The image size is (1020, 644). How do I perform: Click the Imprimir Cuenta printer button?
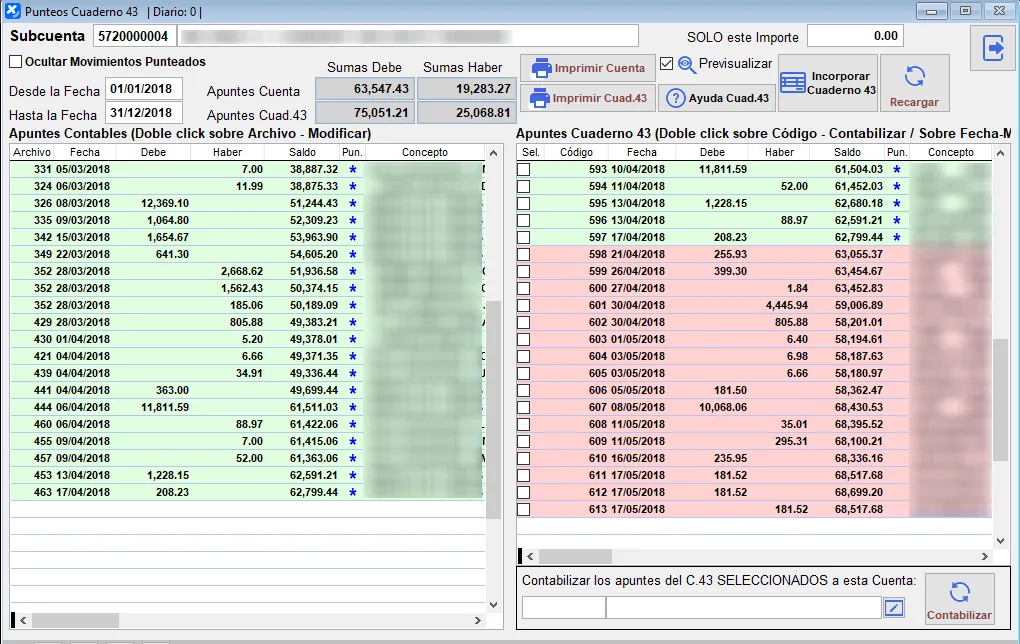click(x=588, y=68)
